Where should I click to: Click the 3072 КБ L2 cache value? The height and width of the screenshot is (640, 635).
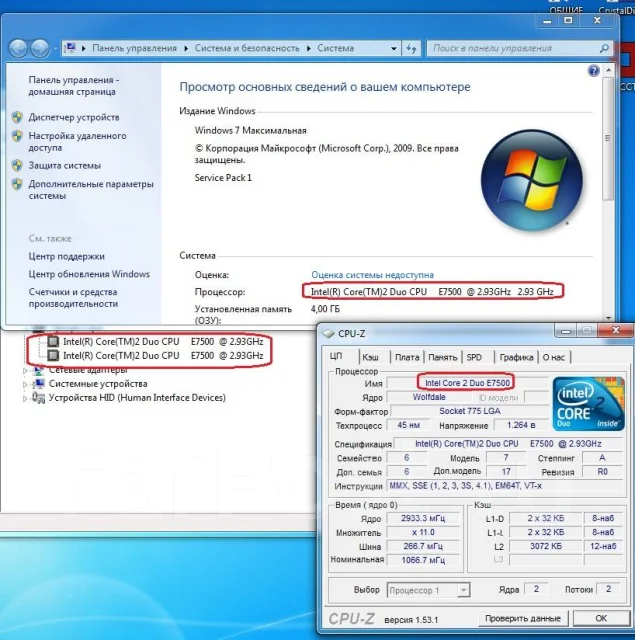(x=546, y=546)
